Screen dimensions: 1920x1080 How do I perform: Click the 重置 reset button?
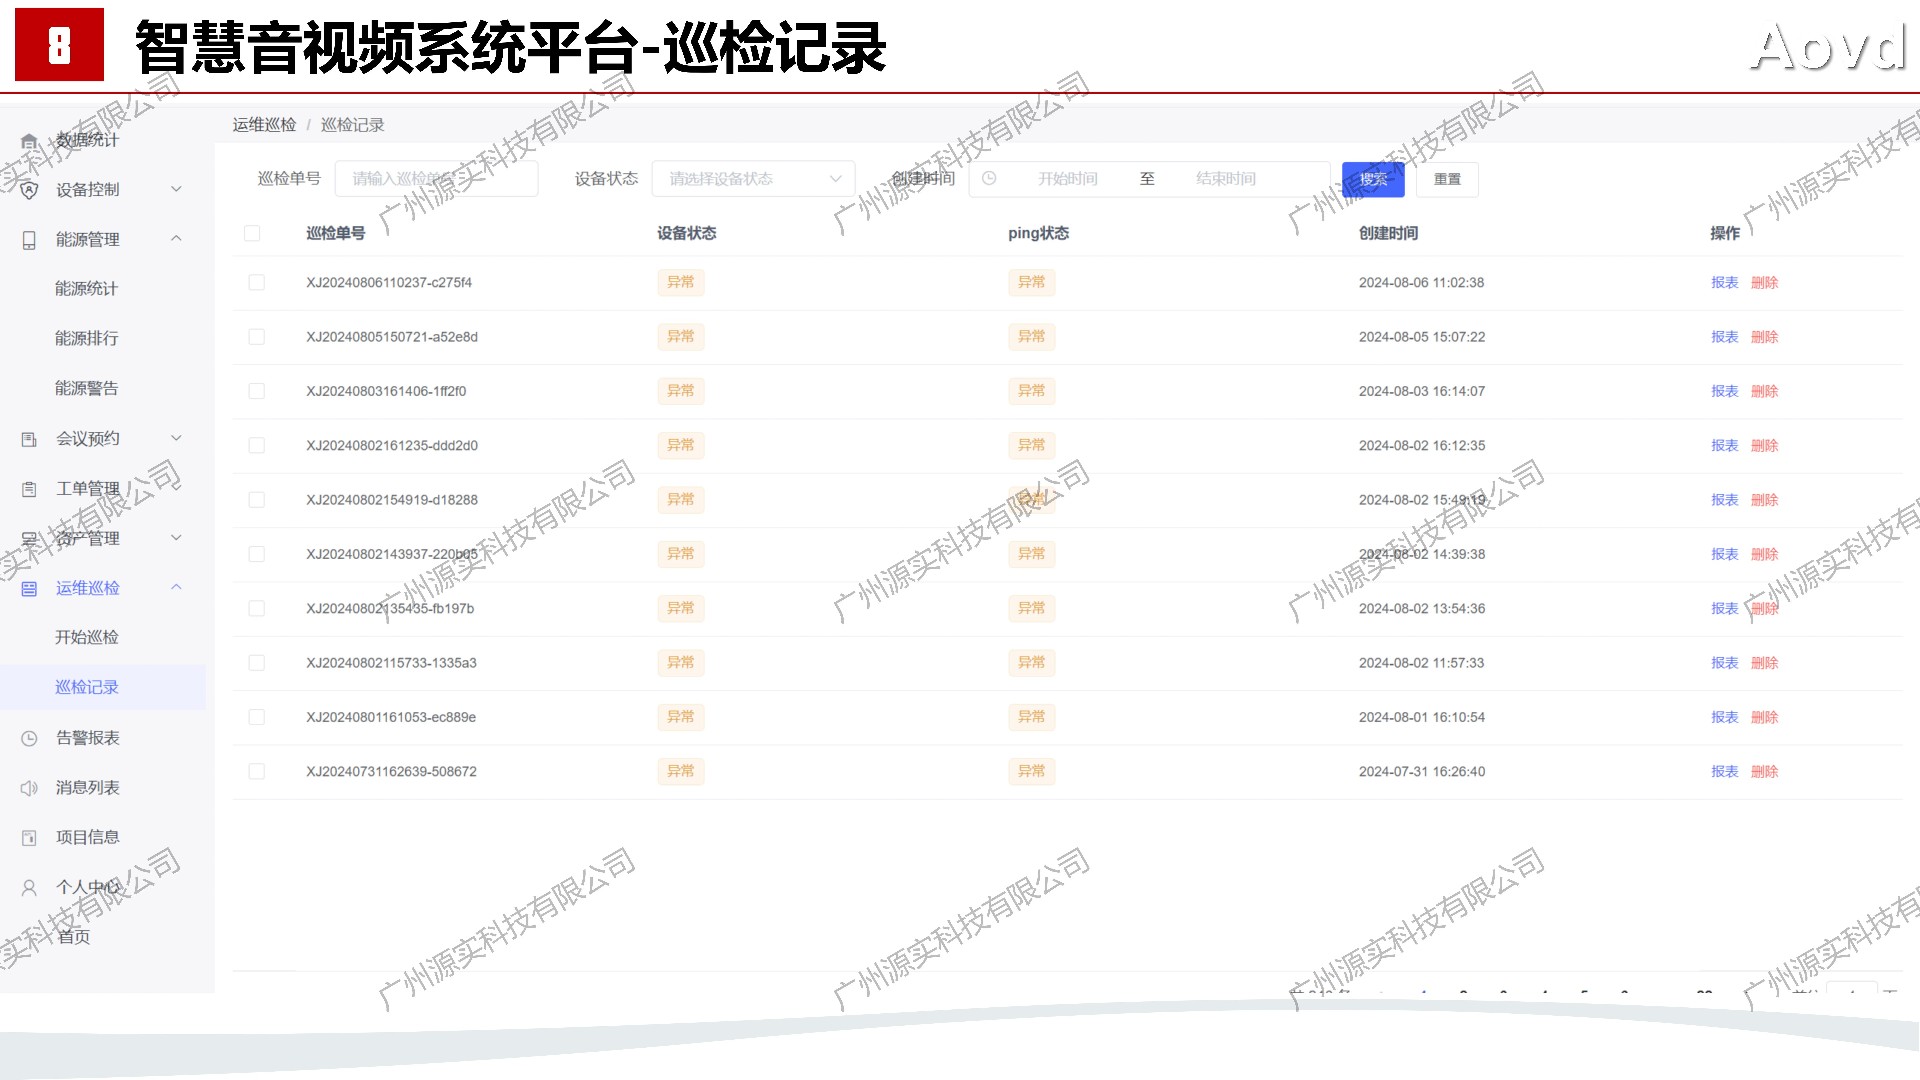pyautogui.click(x=1447, y=179)
